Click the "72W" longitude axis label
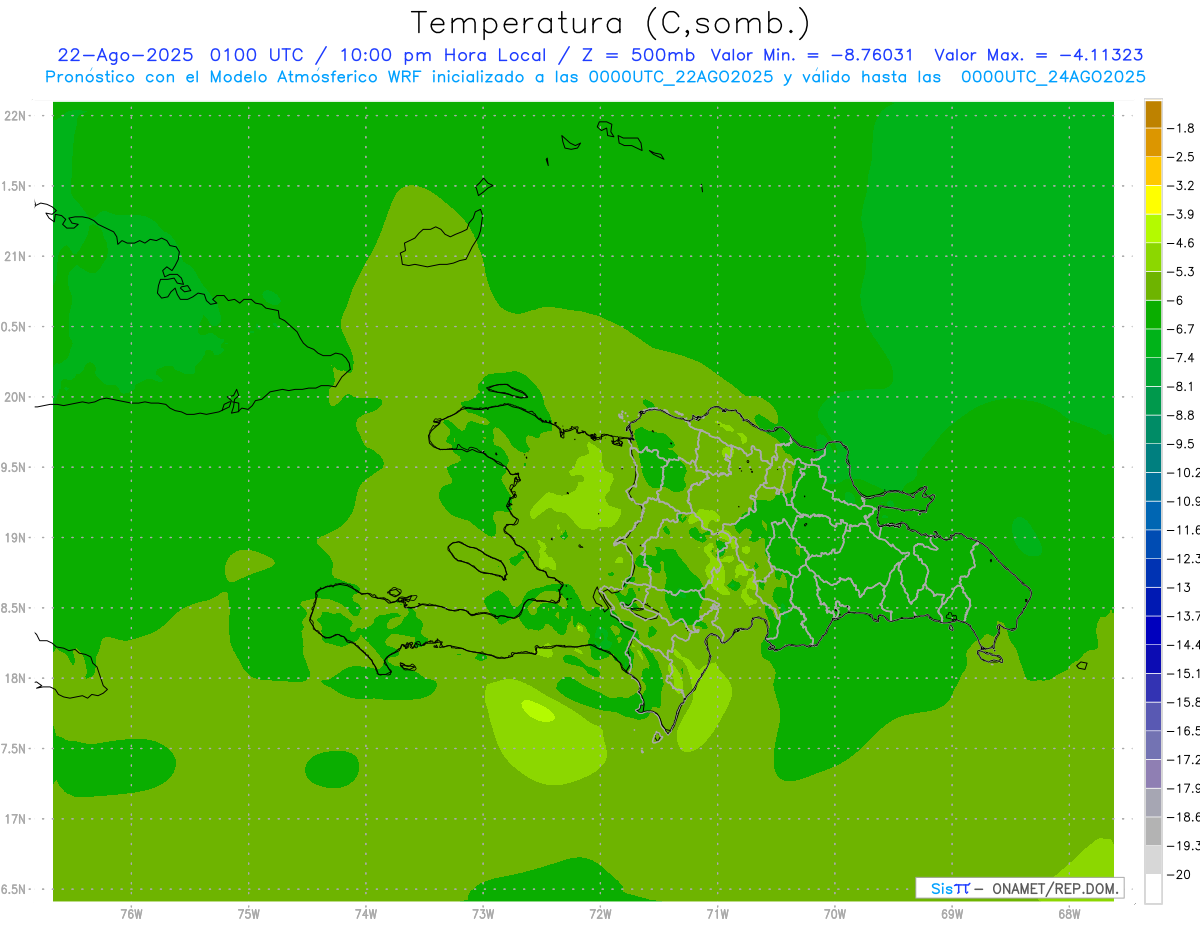 pos(600,914)
